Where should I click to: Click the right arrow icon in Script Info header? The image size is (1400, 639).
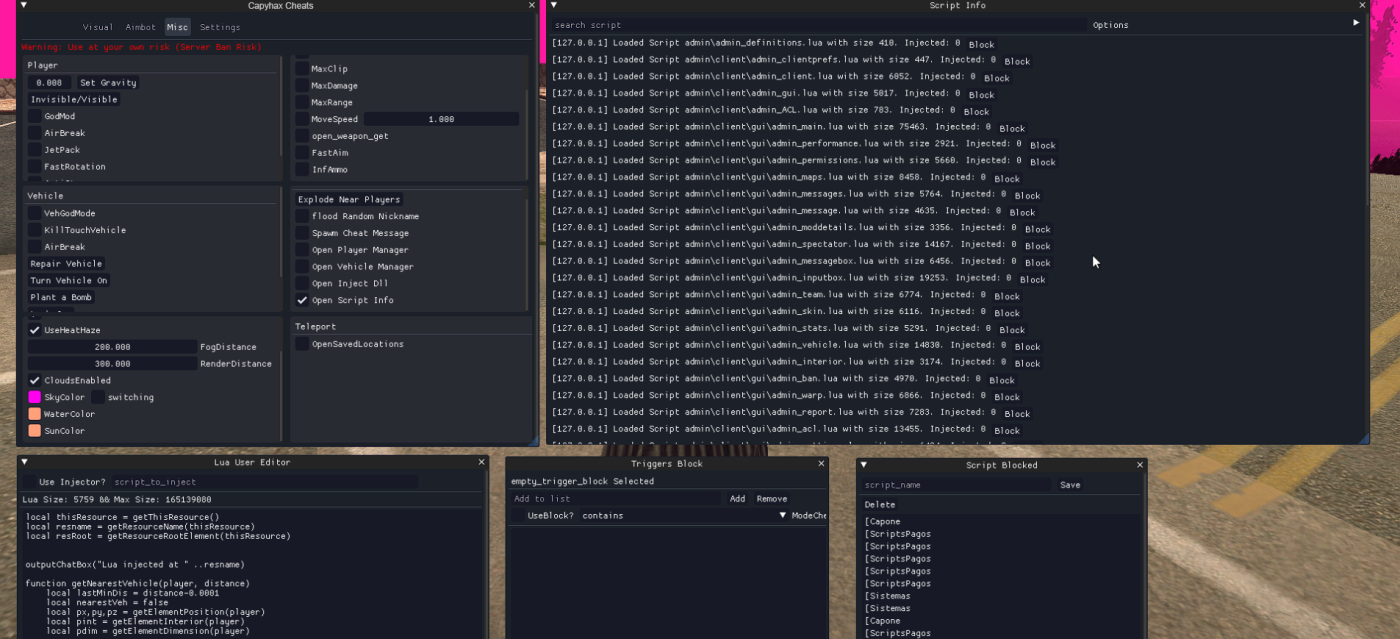click(1358, 24)
